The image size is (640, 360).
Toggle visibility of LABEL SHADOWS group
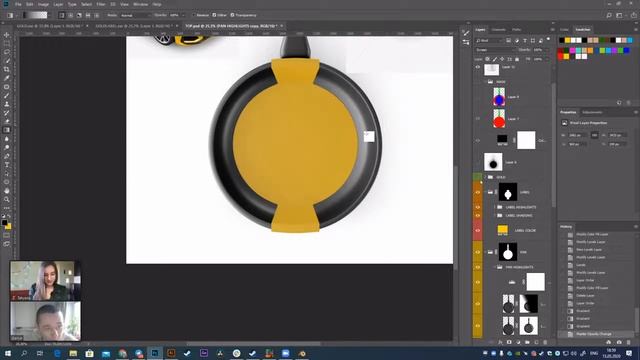coord(477,215)
